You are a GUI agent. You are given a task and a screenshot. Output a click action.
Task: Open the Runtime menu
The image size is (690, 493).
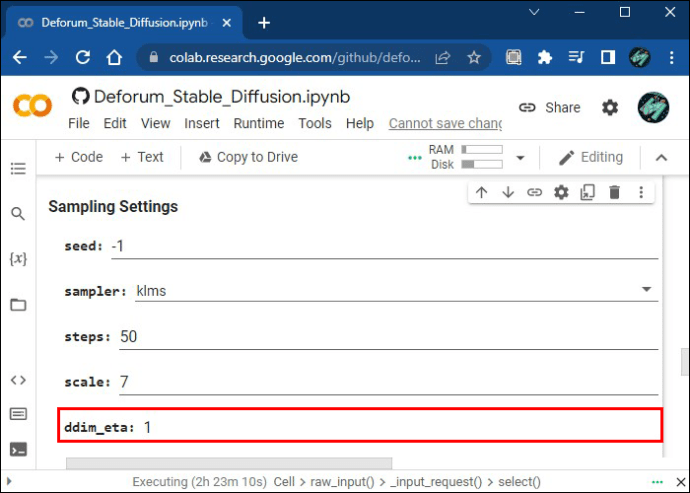[x=259, y=123]
